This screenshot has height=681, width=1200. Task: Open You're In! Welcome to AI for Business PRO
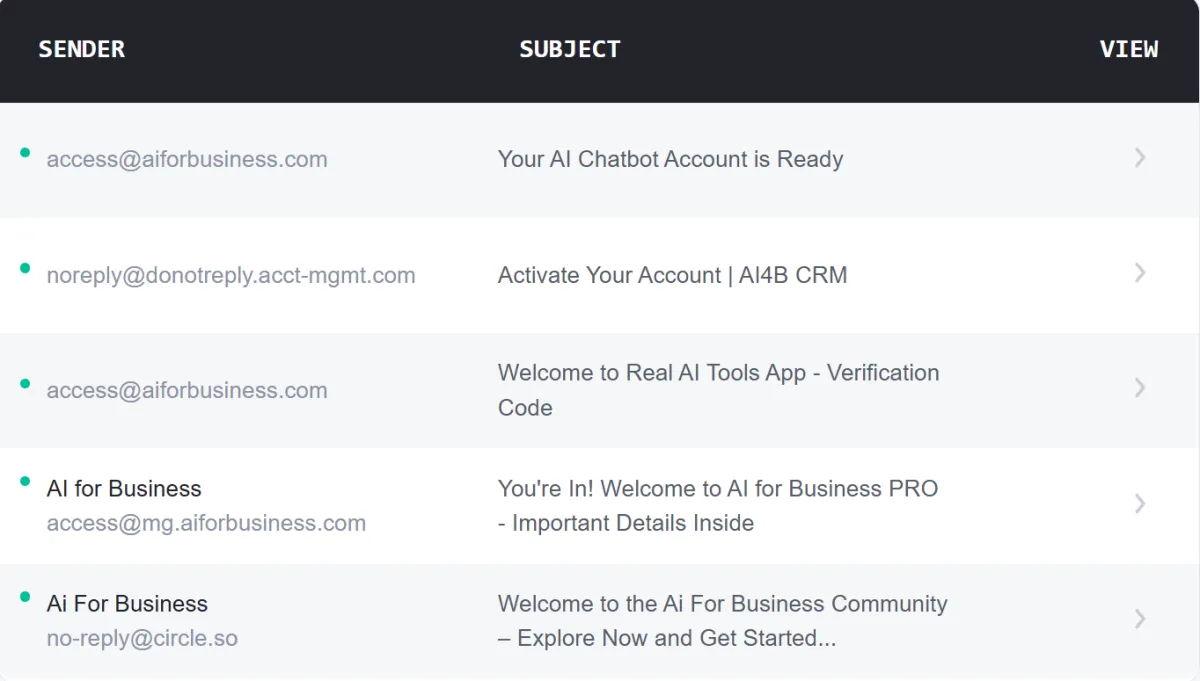pyautogui.click(x=718, y=505)
